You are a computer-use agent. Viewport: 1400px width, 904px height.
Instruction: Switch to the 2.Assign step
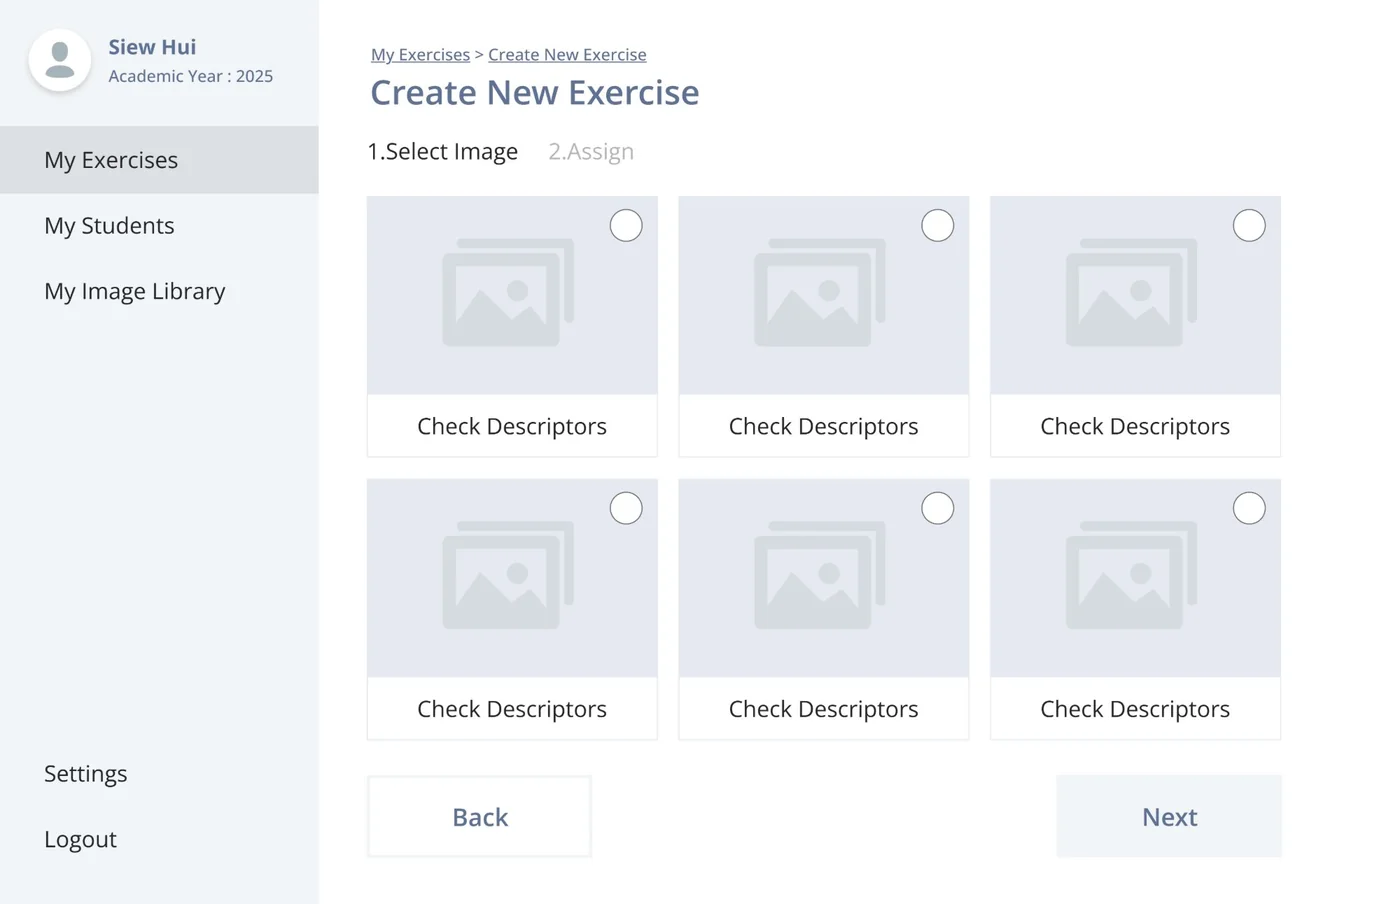coord(591,151)
